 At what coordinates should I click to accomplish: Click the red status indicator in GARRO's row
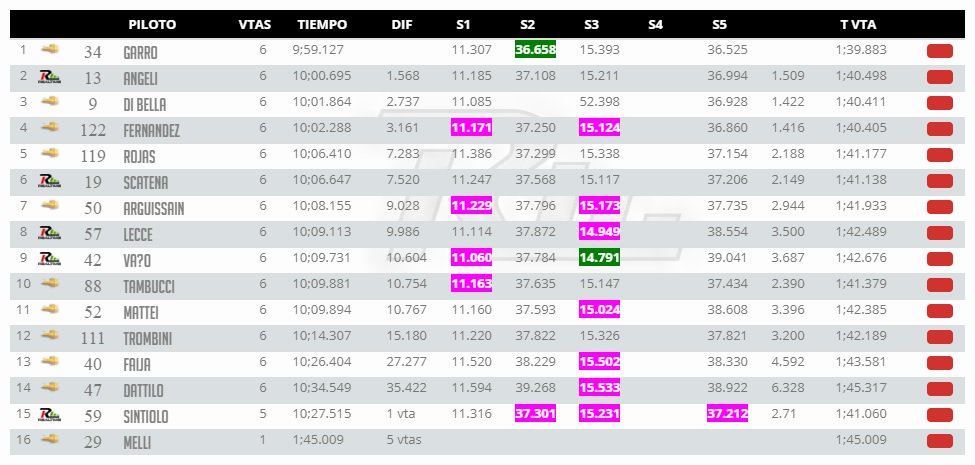click(940, 51)
